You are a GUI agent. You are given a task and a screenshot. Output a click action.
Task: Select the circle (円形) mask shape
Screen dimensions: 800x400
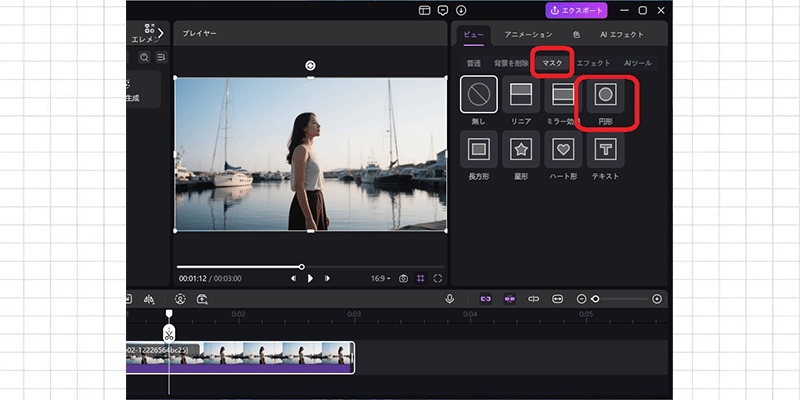605,95
